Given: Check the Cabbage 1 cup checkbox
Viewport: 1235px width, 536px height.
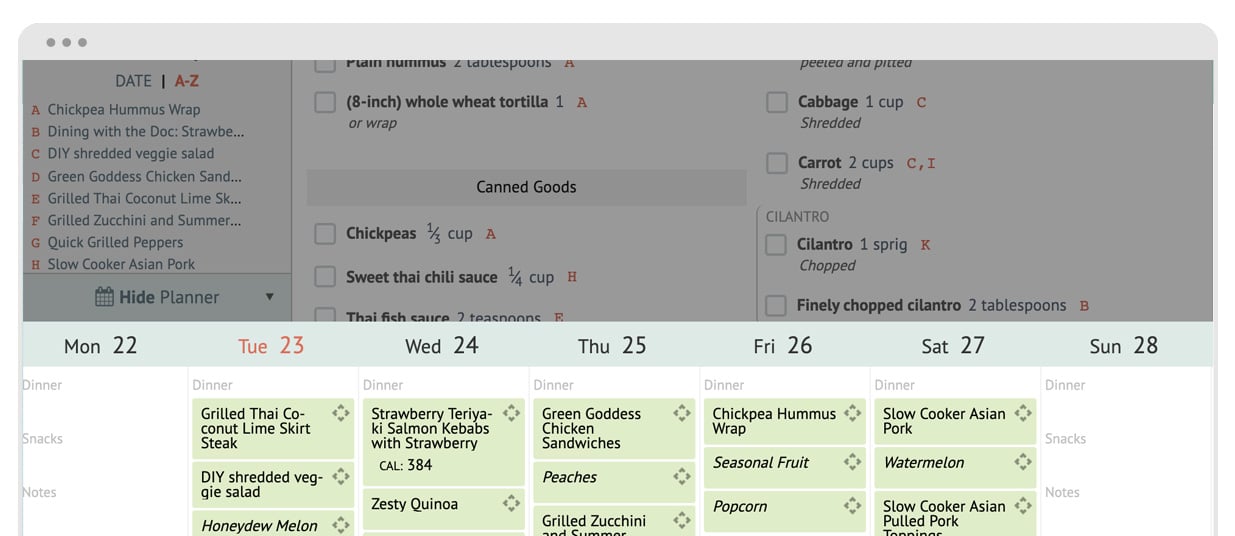Looking at the screenshot, I should point(777,102).
